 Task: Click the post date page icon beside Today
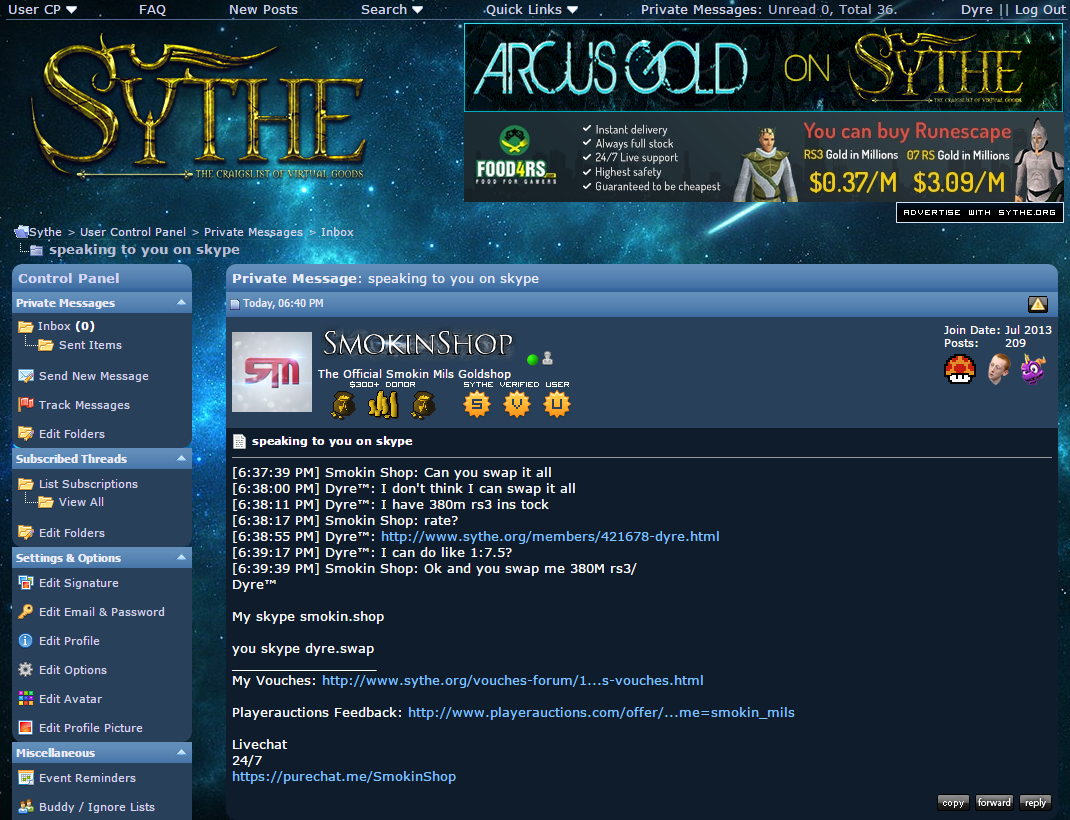235,304
